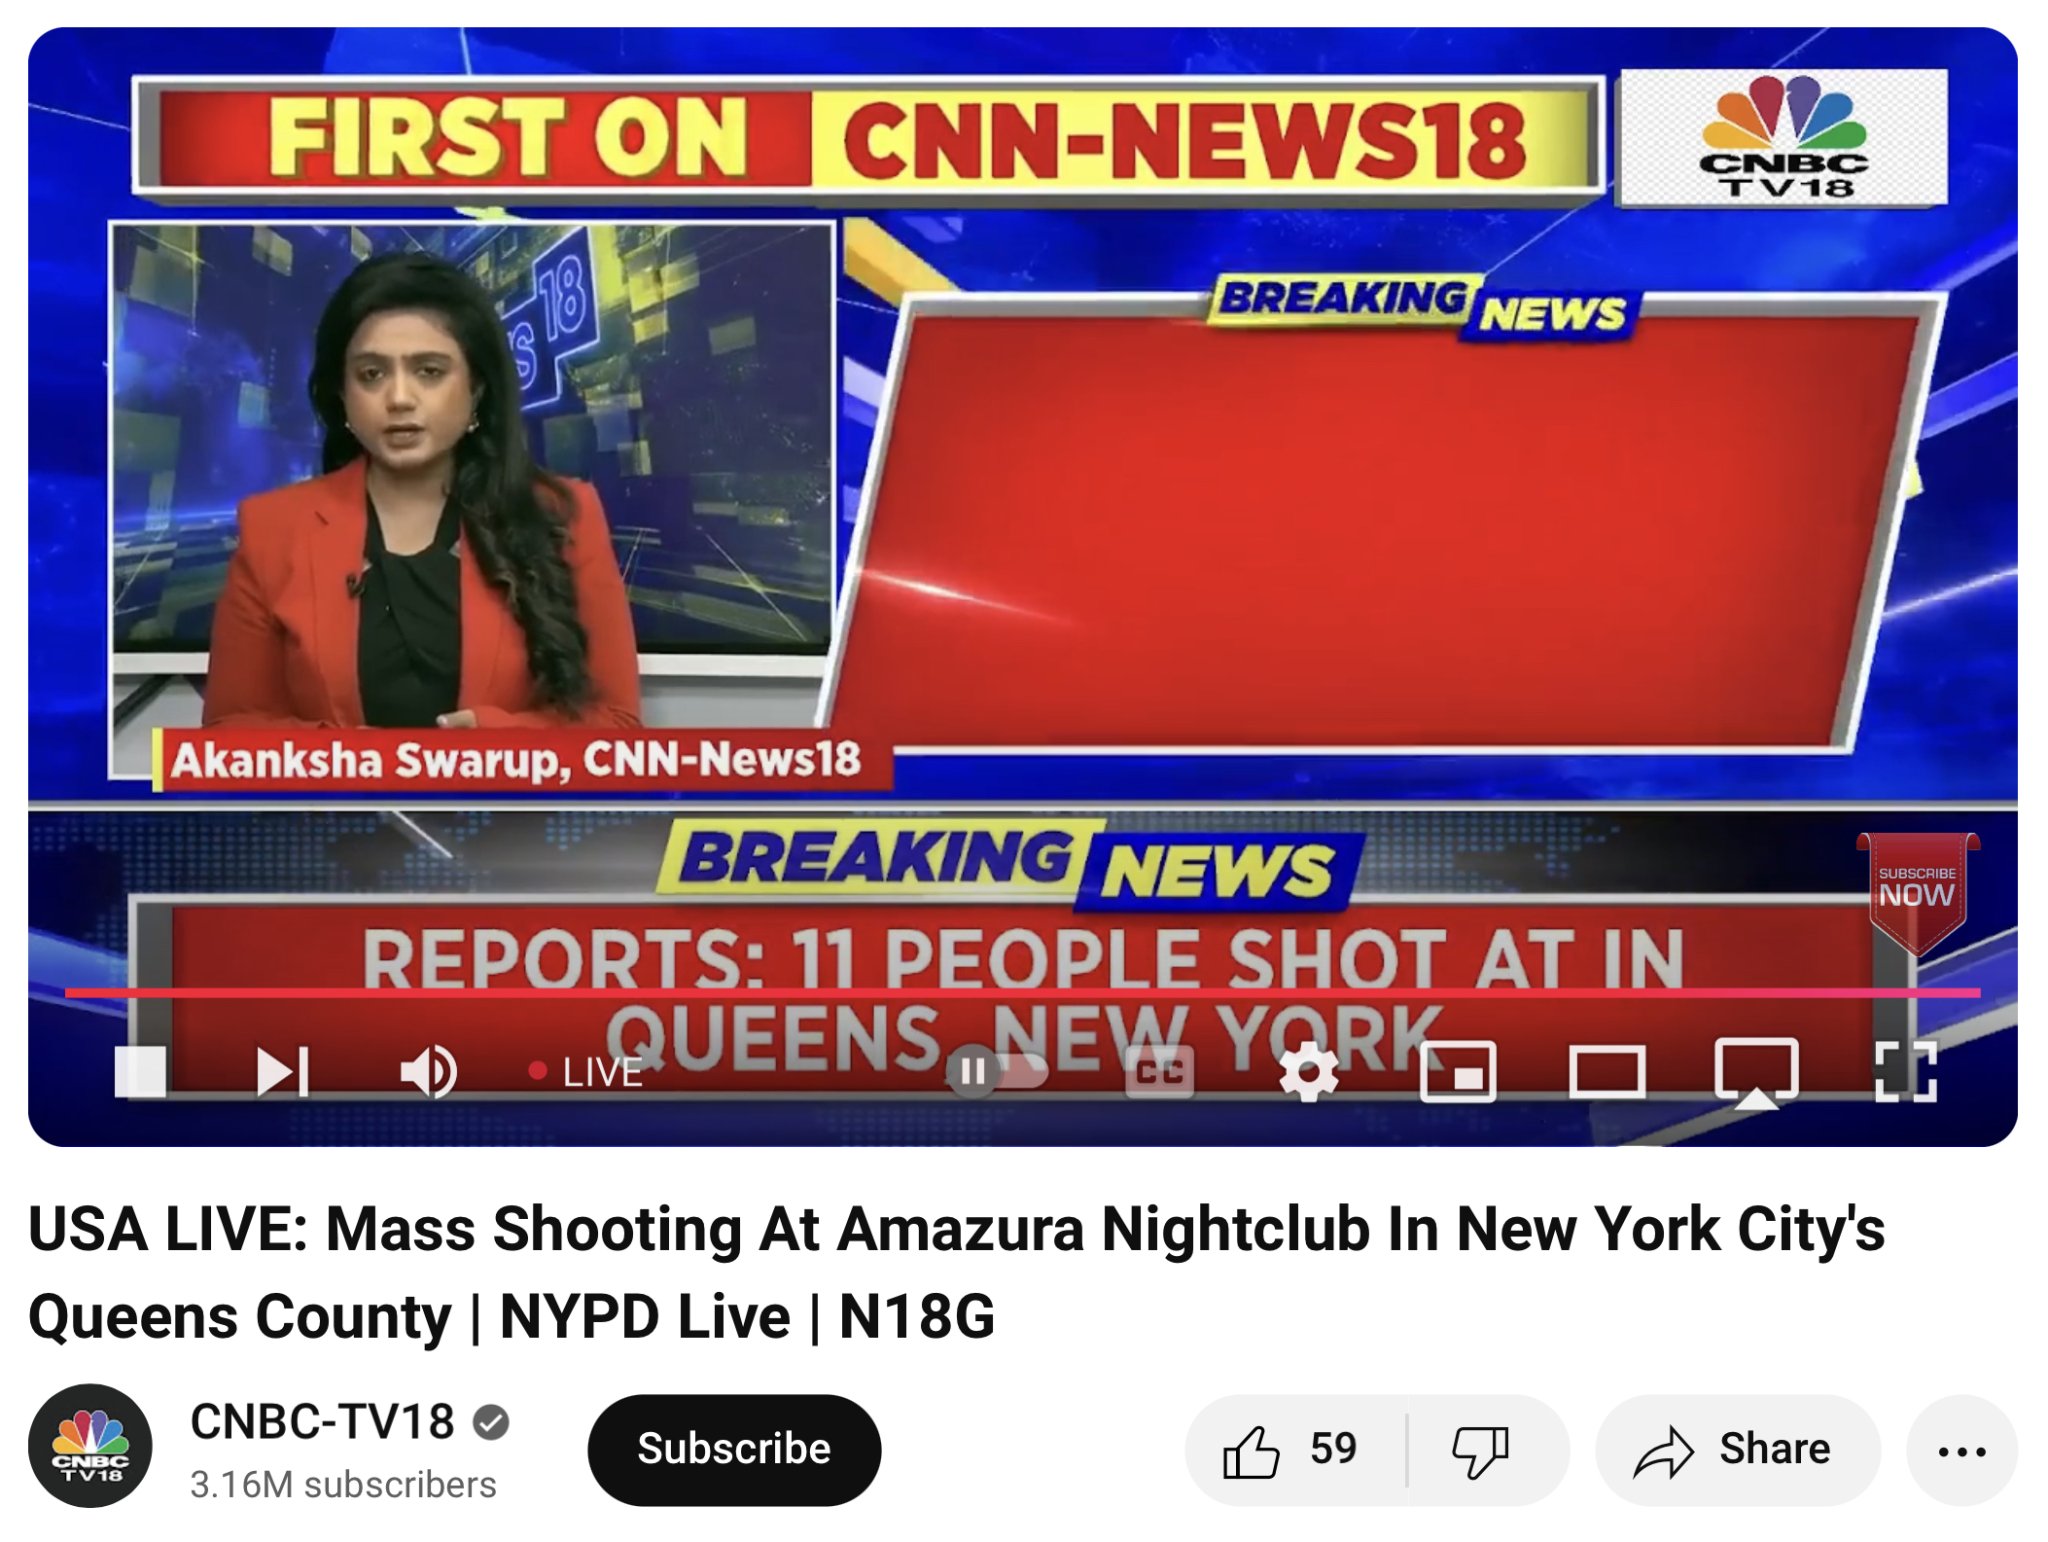Image resolution: width=2048 pixels, height=1542 pixels.
Task: Enable miniplayer mode
Action: (1458, 1072)
